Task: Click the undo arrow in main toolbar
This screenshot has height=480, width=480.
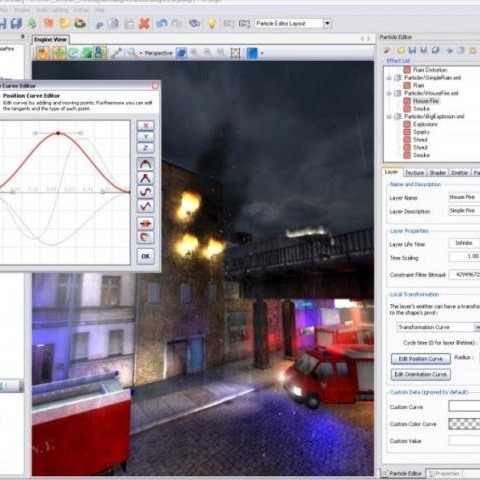Action: point(161,24)
